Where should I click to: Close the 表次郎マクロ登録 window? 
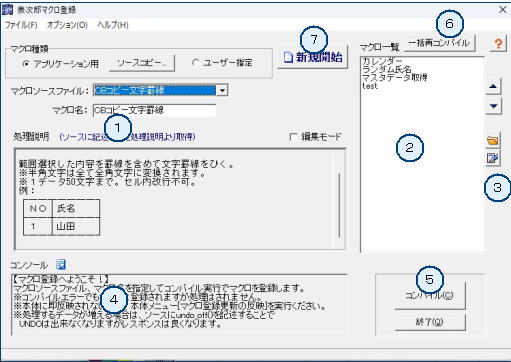pos(502,10)
